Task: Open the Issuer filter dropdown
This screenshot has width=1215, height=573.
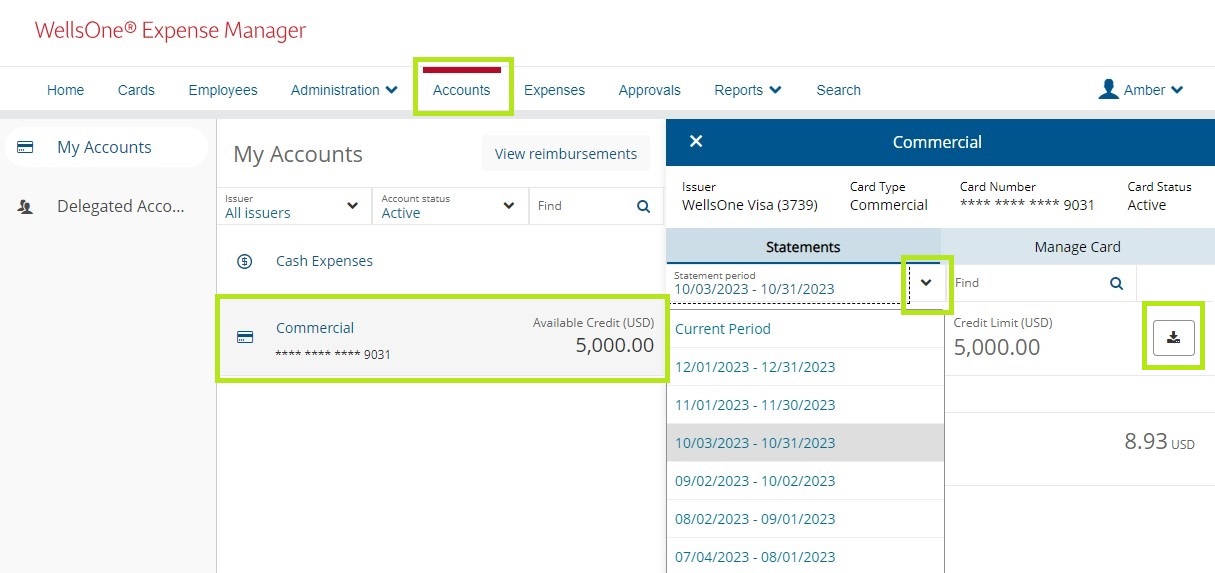Action: coord(293,206)
